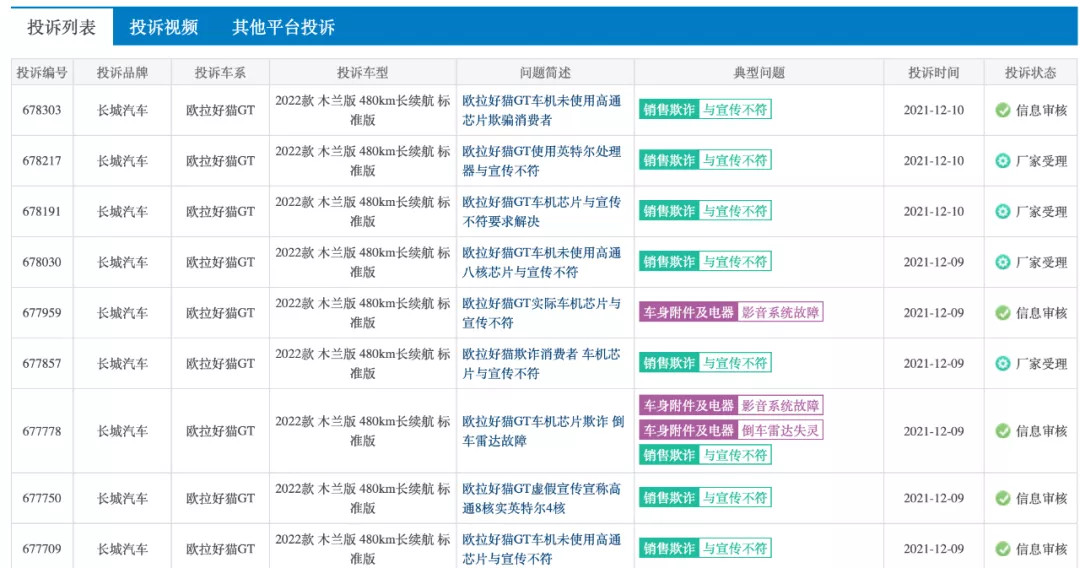Open complaint 欧拉好猫GT车机芯片欺诈 倒车雷达故障

tap(543, 431)
